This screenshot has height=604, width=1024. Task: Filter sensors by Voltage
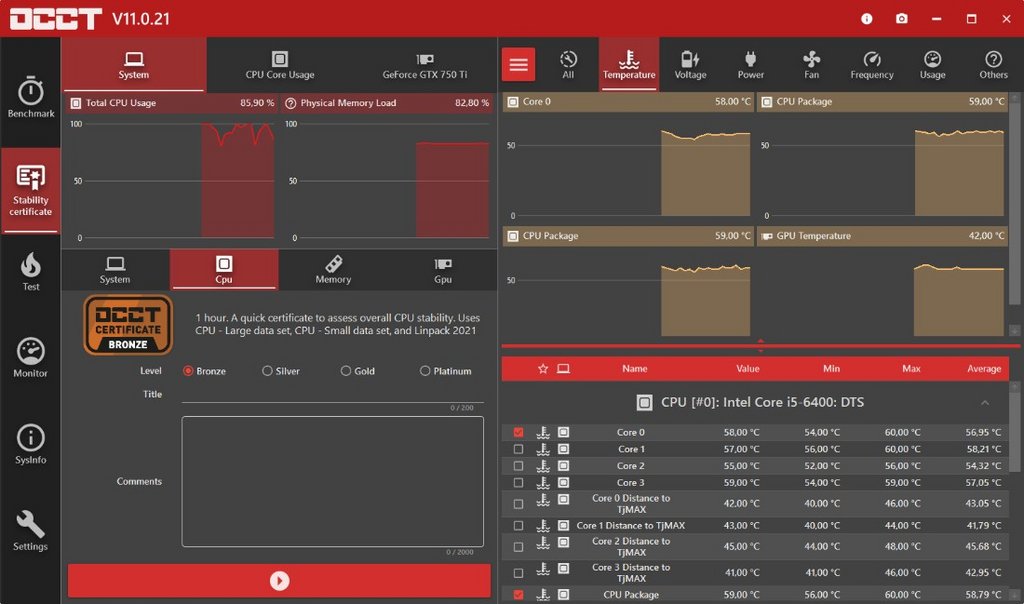pos(690,65)
